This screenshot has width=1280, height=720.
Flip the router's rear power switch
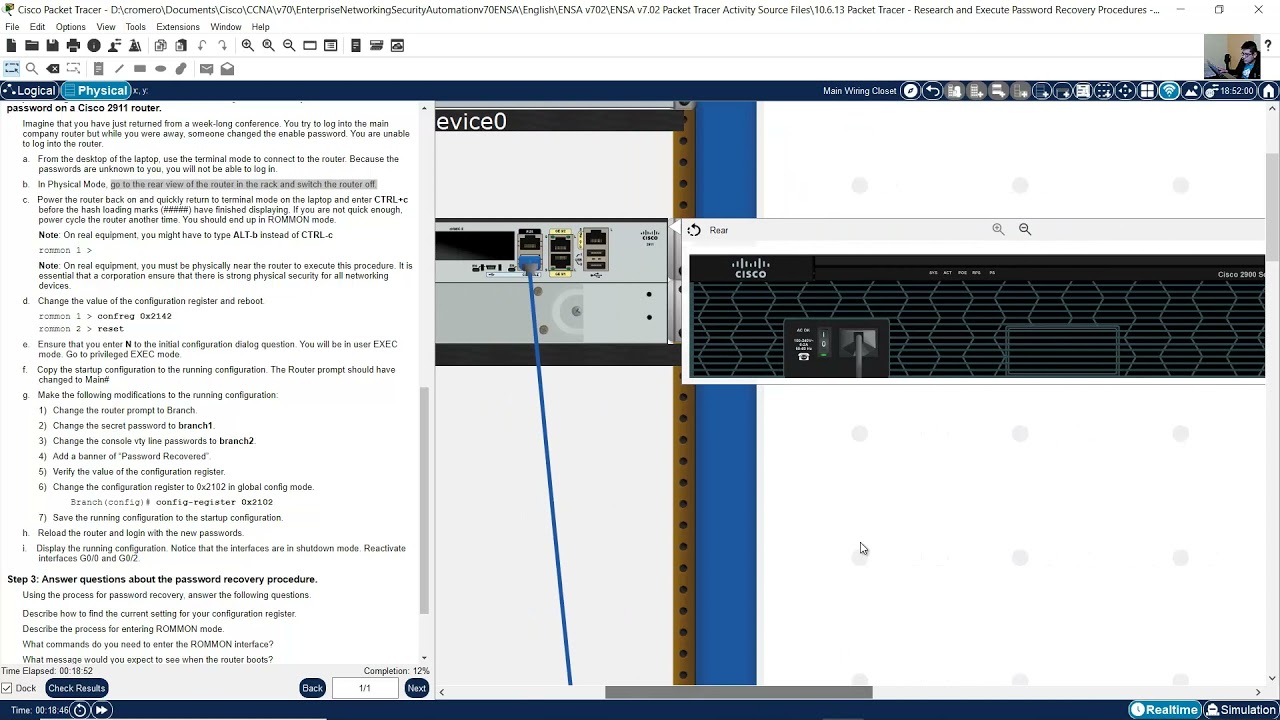(x=824, y=343)
